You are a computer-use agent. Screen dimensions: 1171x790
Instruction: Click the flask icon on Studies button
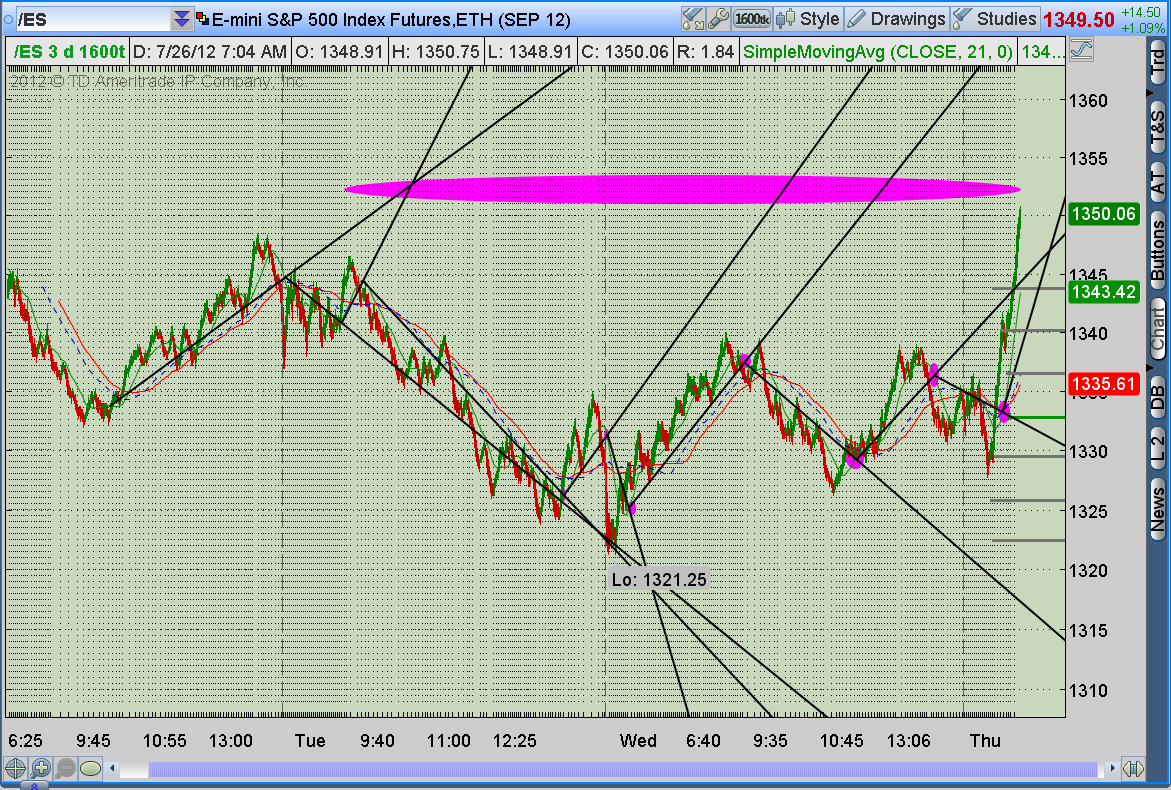962,19
